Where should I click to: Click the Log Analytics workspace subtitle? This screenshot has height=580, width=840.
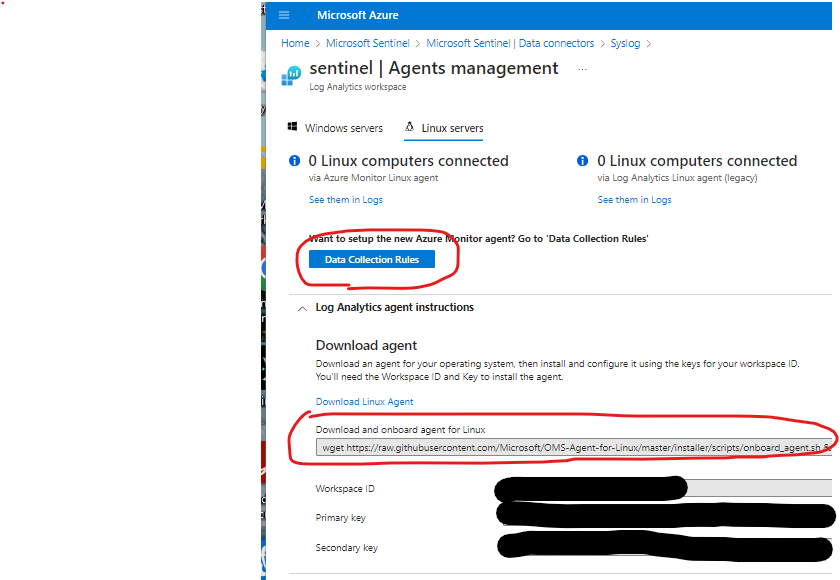[x=357, y=87]
